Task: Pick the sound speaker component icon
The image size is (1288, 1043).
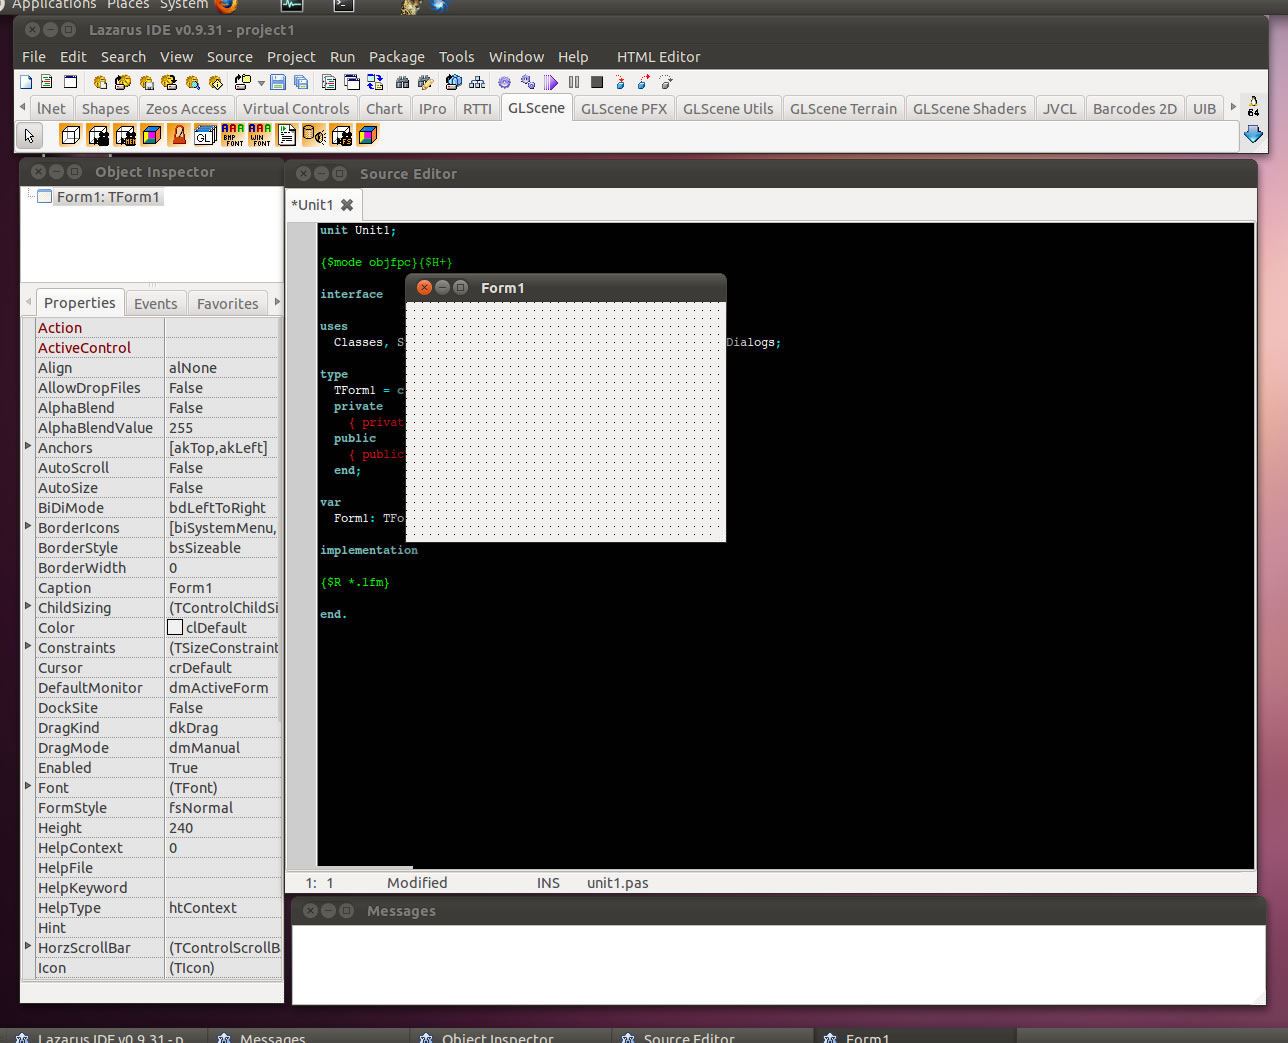Action: (x=314, y=135)
